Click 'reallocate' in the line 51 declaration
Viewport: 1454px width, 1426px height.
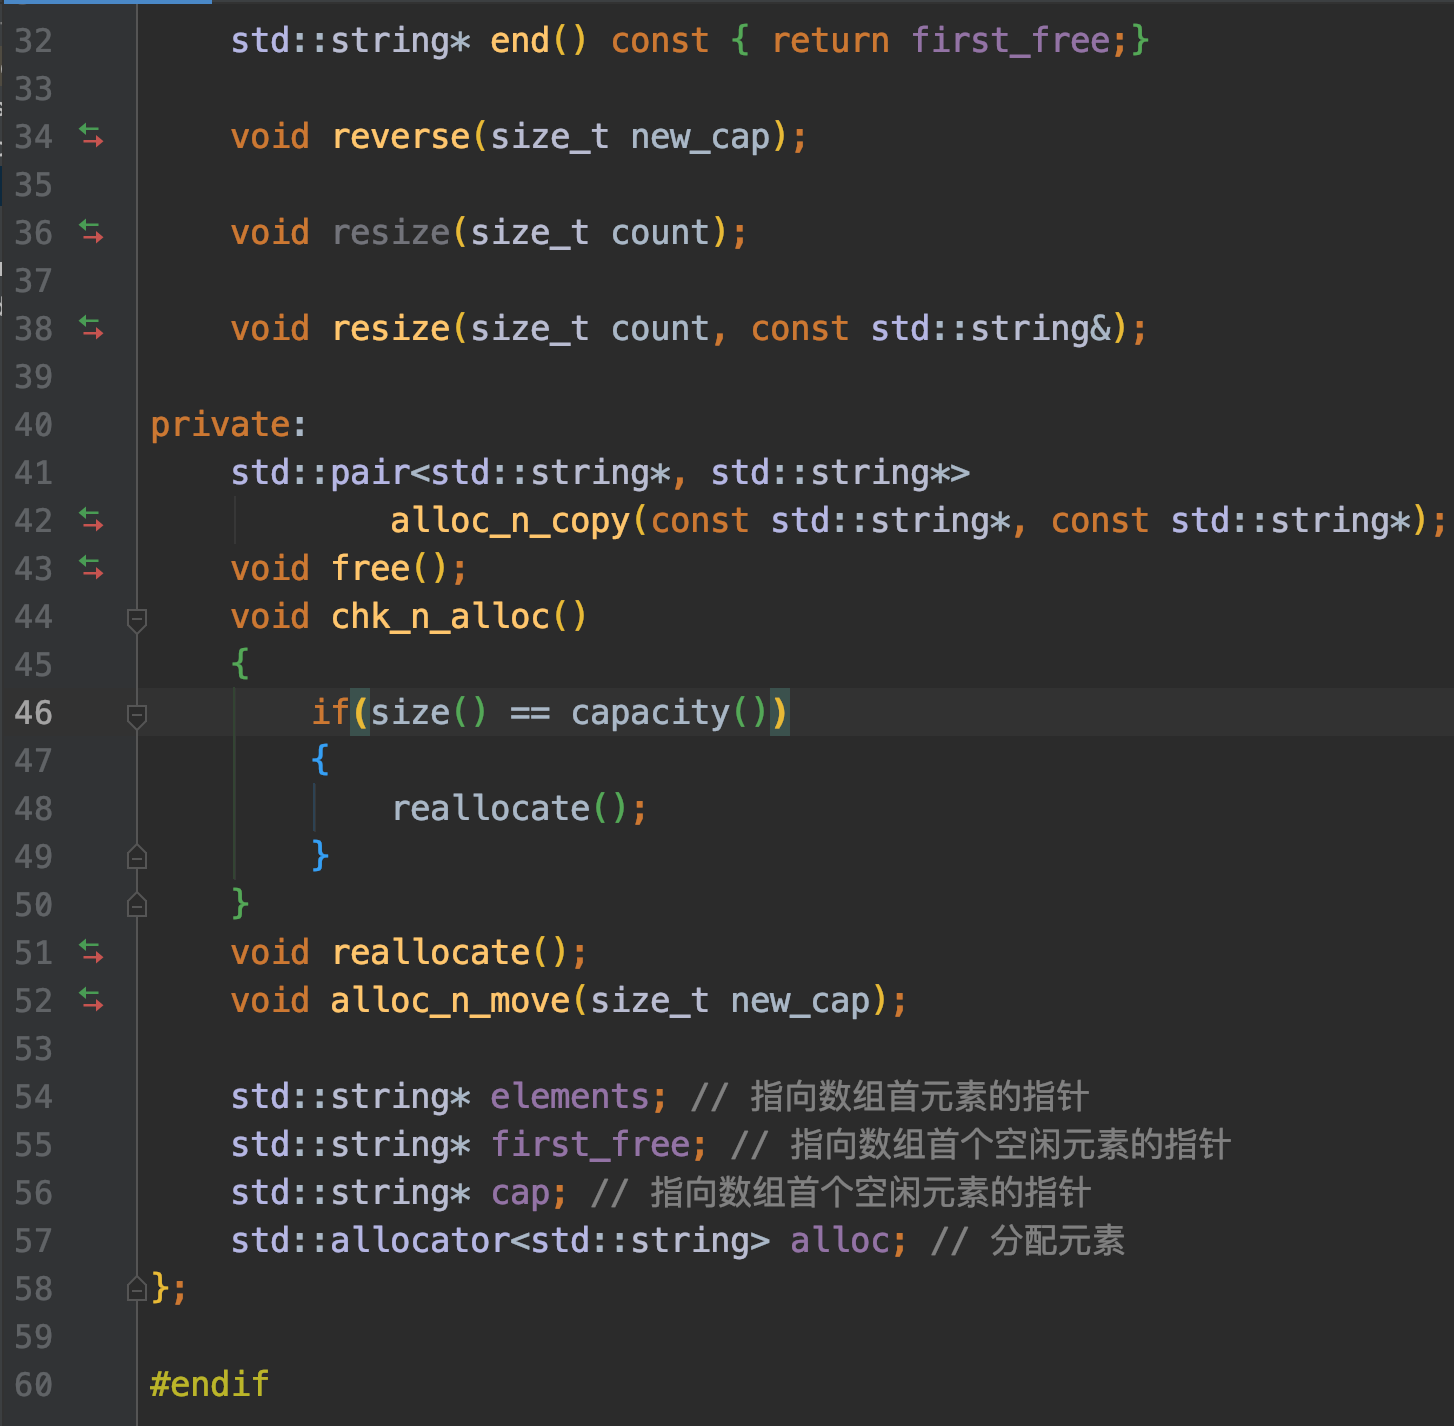(430, 952)
